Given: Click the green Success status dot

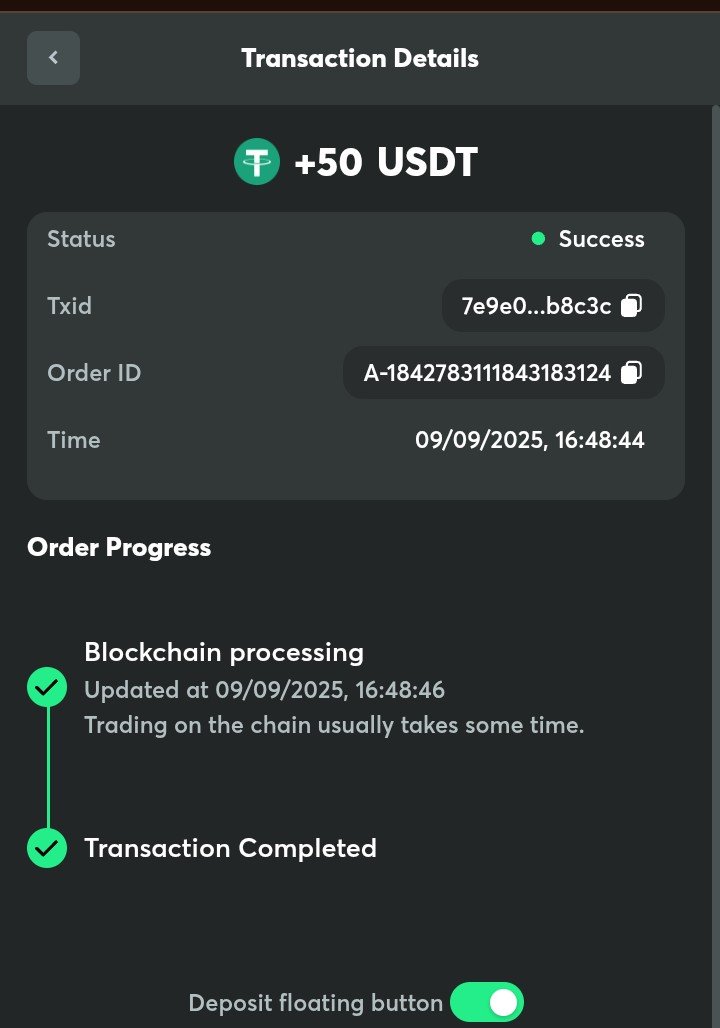Looking at the screenshot, I should pos(538,239).
